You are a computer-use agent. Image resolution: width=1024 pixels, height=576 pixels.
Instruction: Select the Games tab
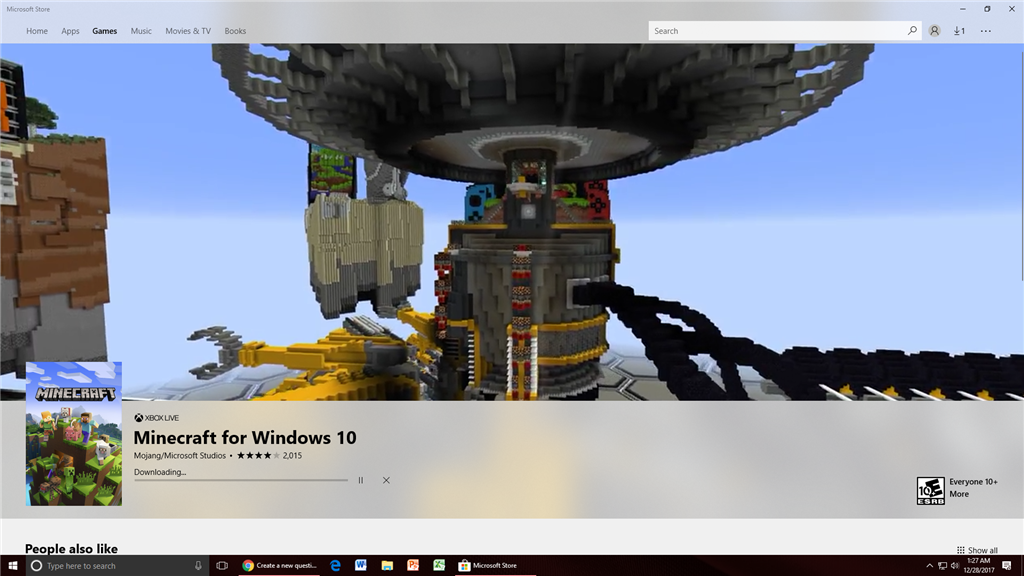pyautogui.click(x=104, y=31)
